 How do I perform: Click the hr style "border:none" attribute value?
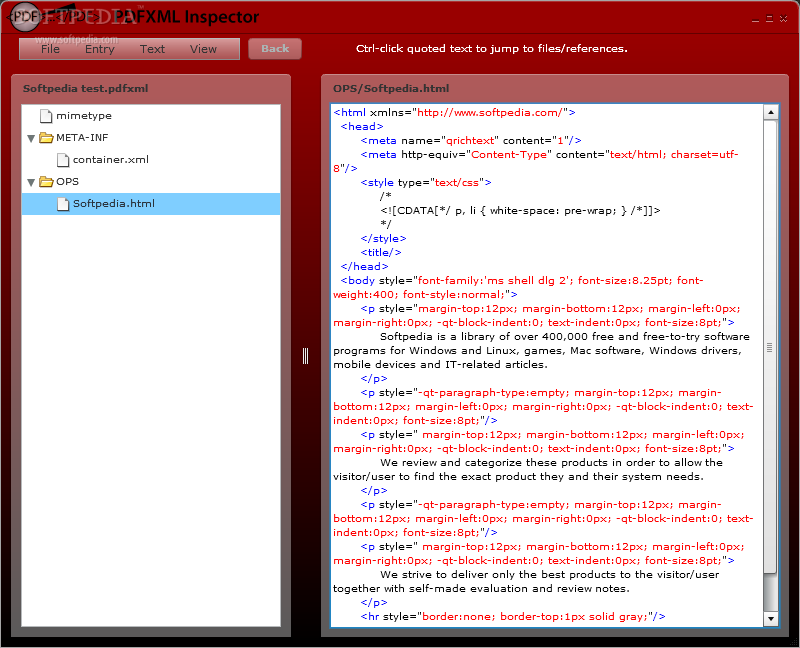535,617
